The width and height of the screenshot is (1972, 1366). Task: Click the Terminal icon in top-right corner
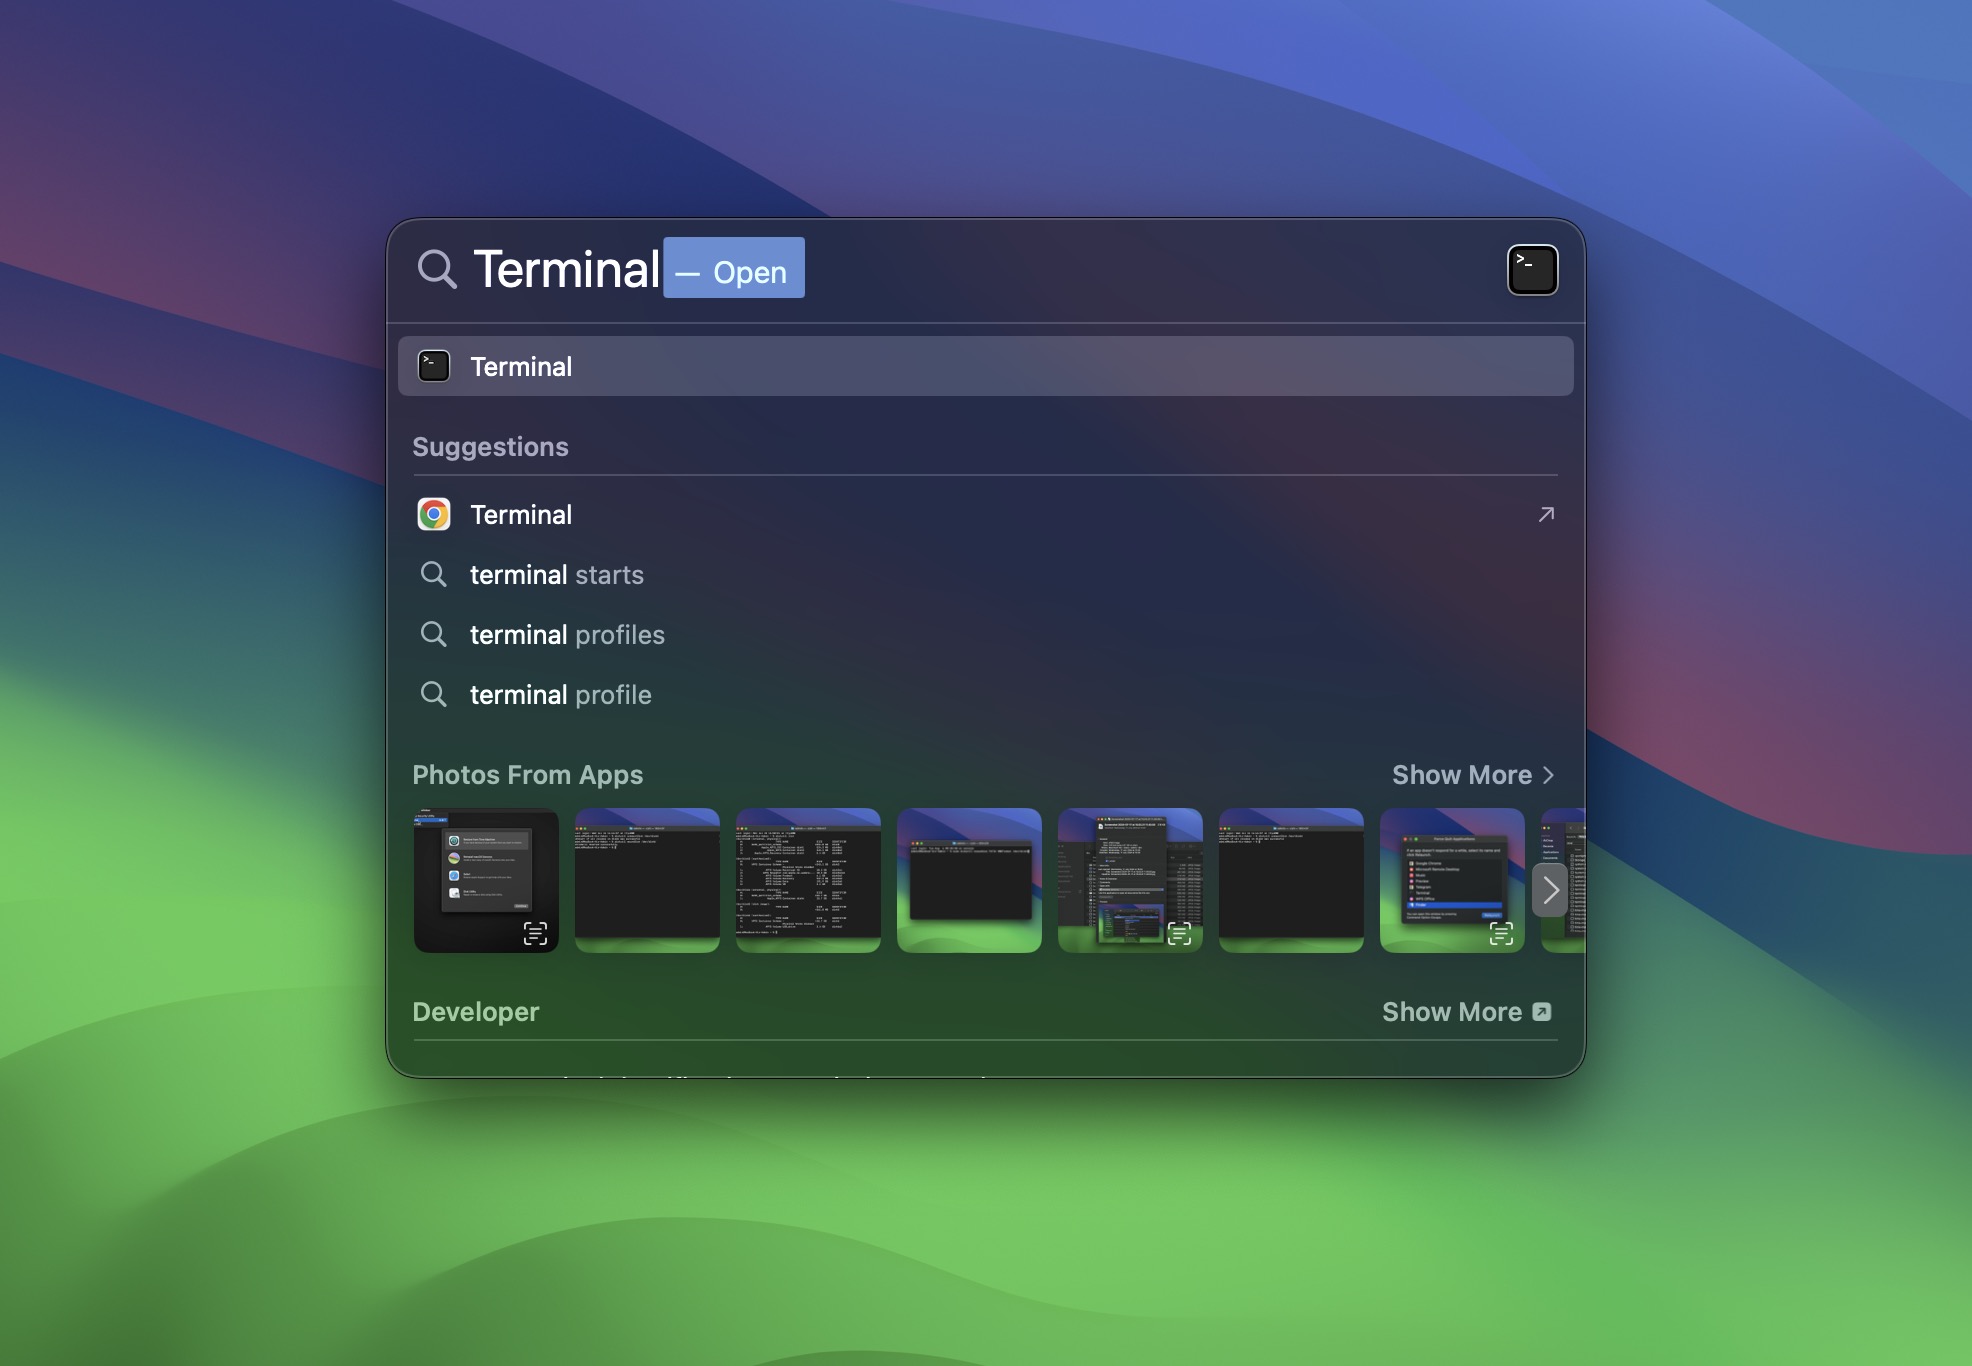pyautogui.click(x=1531, y=270)
